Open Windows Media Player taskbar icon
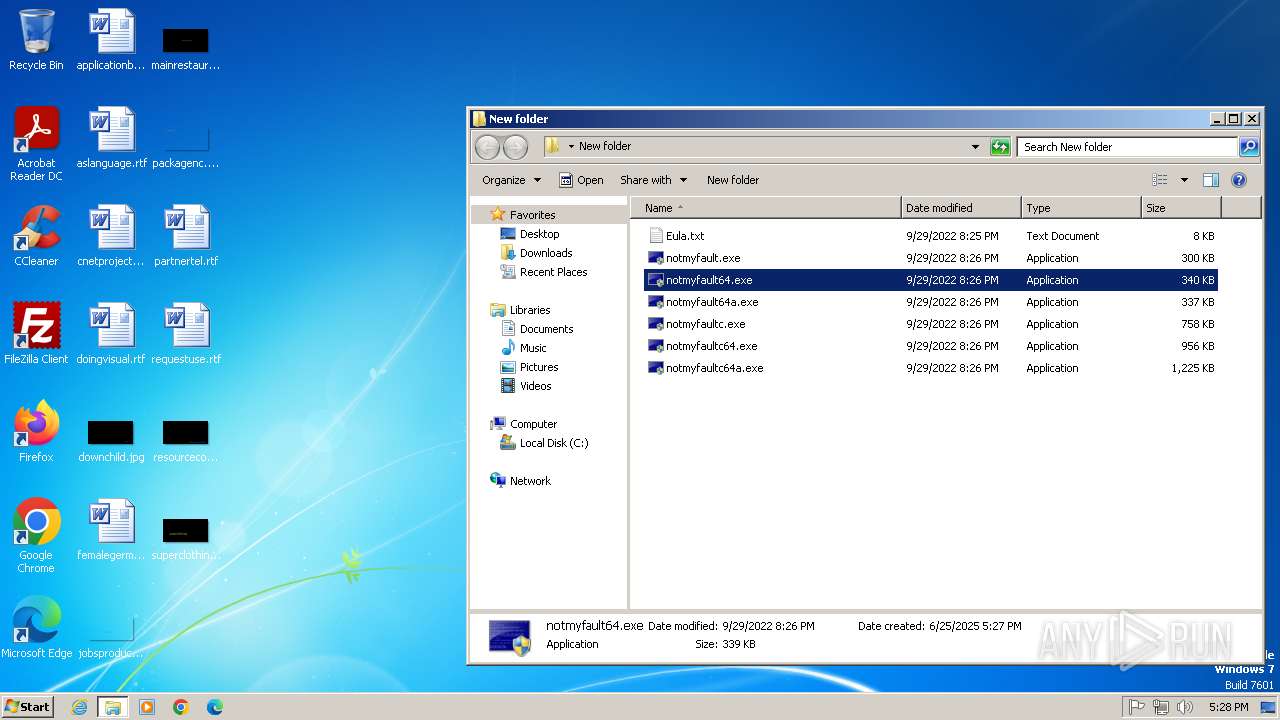 pos(147,707)
